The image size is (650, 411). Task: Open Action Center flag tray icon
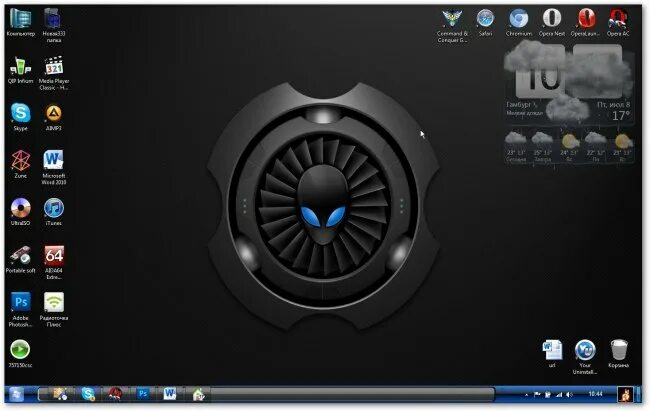pos(538,394)
